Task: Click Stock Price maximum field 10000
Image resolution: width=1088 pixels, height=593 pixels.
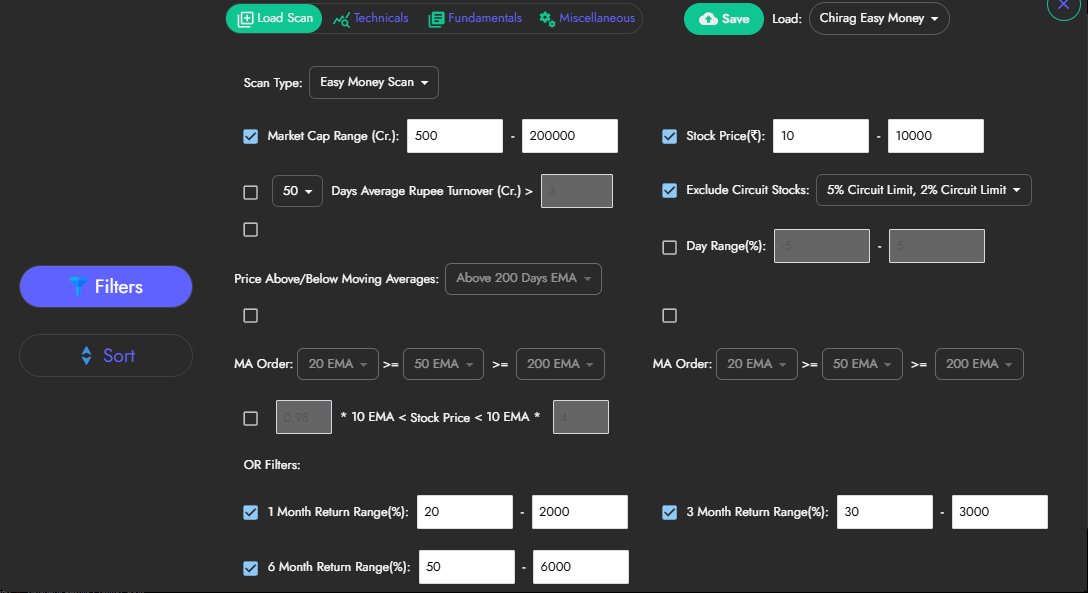Action: click(935, 136)
